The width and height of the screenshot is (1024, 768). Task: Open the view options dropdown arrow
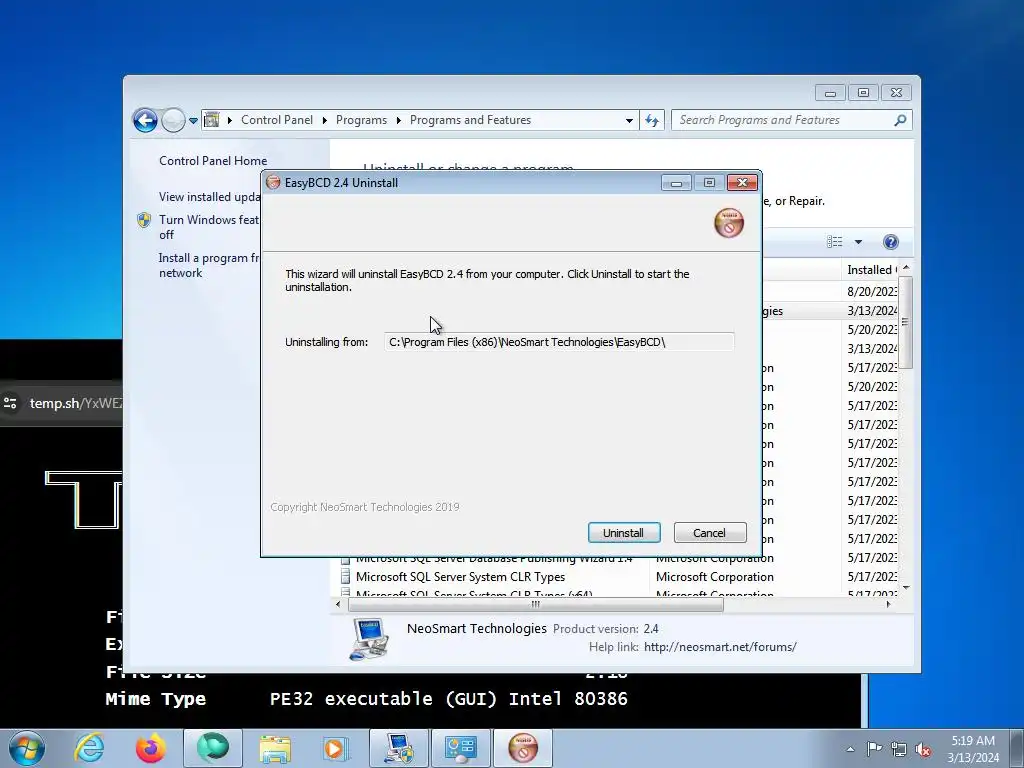[858, 242]
